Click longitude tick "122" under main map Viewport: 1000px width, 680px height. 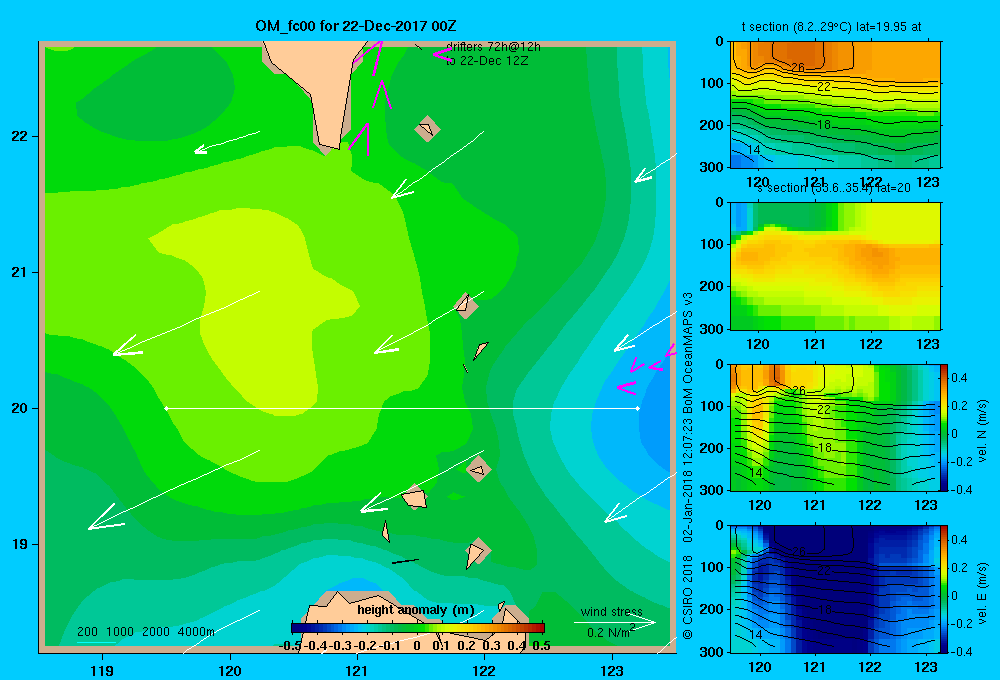click(x=484, y=670)
